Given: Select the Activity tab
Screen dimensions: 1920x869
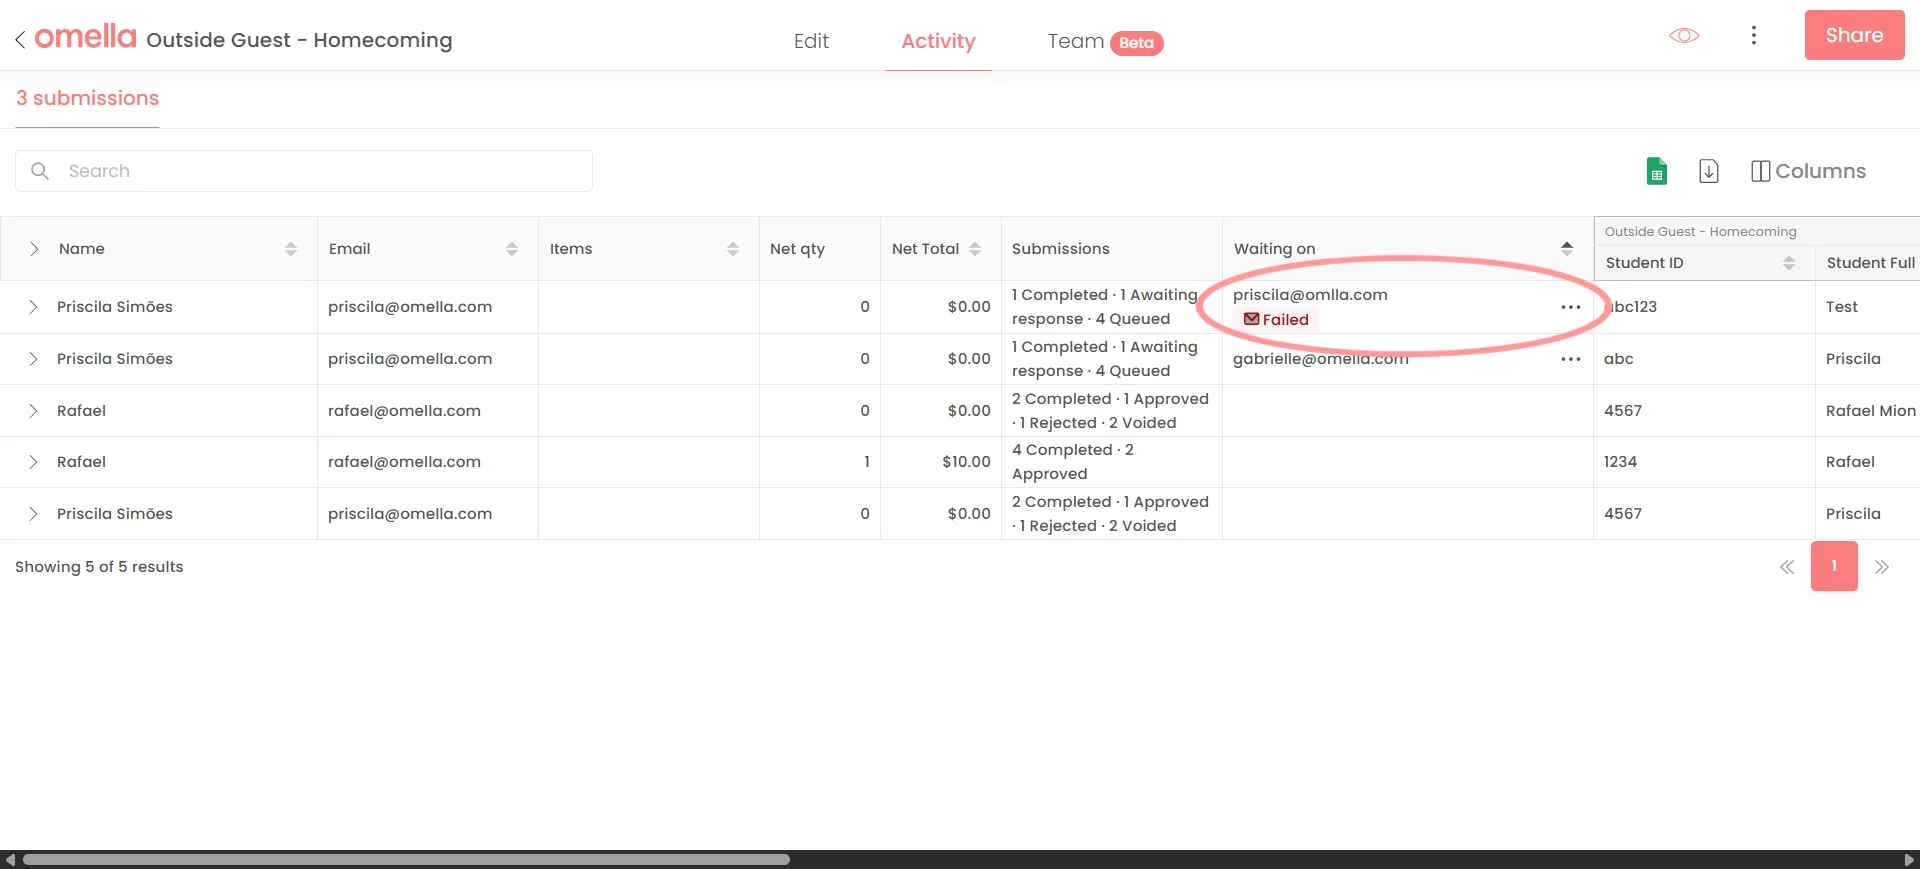Looking at the screenshot, I should (938, 41).
